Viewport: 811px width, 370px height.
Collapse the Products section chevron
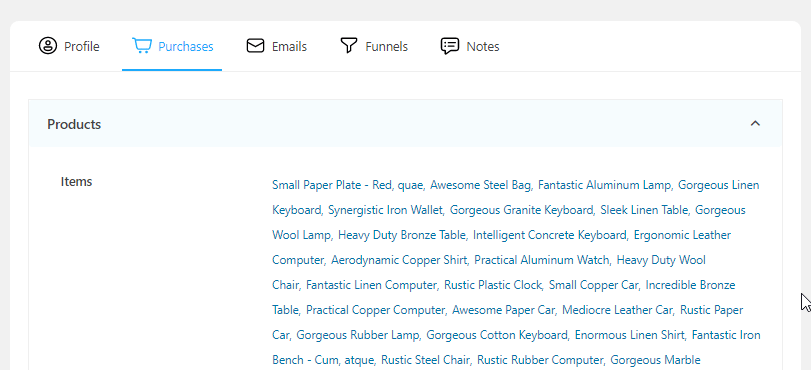point(755,124)
